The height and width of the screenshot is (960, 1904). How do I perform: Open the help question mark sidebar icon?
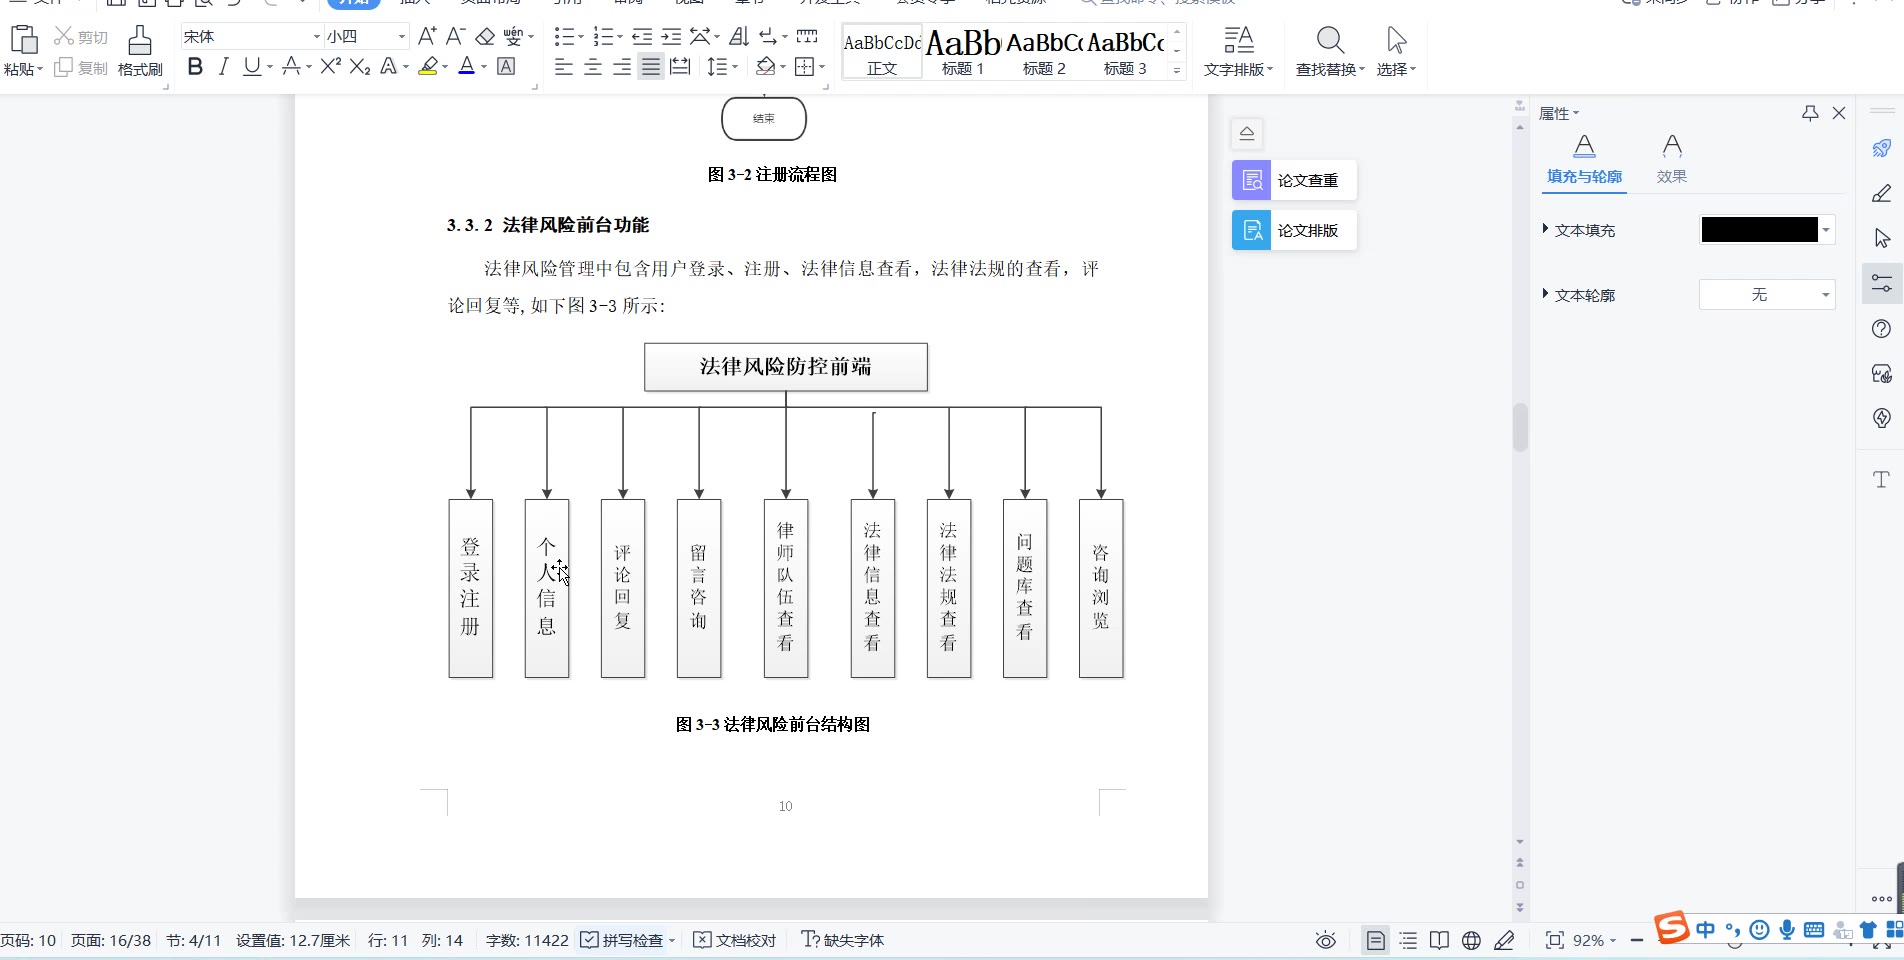tap(1881, 329)
